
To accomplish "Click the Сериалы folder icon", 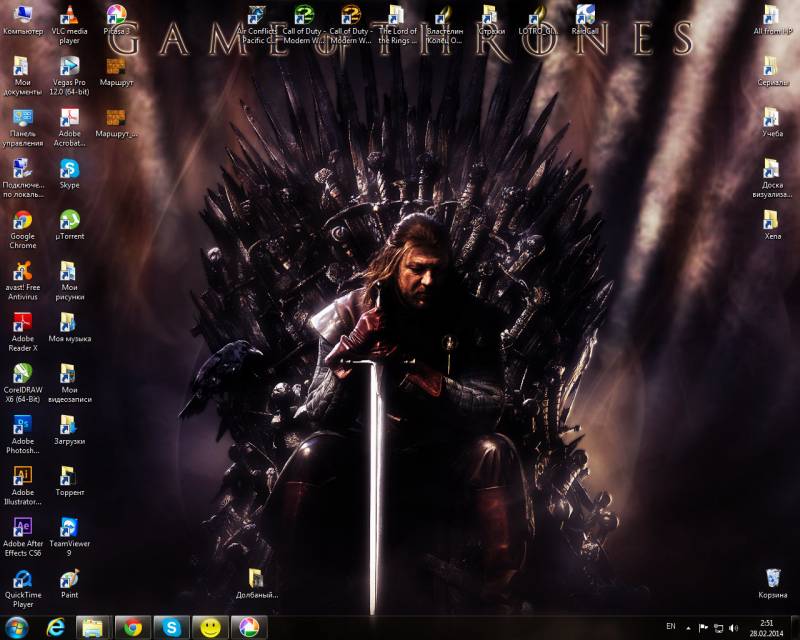I will (772, 71).
